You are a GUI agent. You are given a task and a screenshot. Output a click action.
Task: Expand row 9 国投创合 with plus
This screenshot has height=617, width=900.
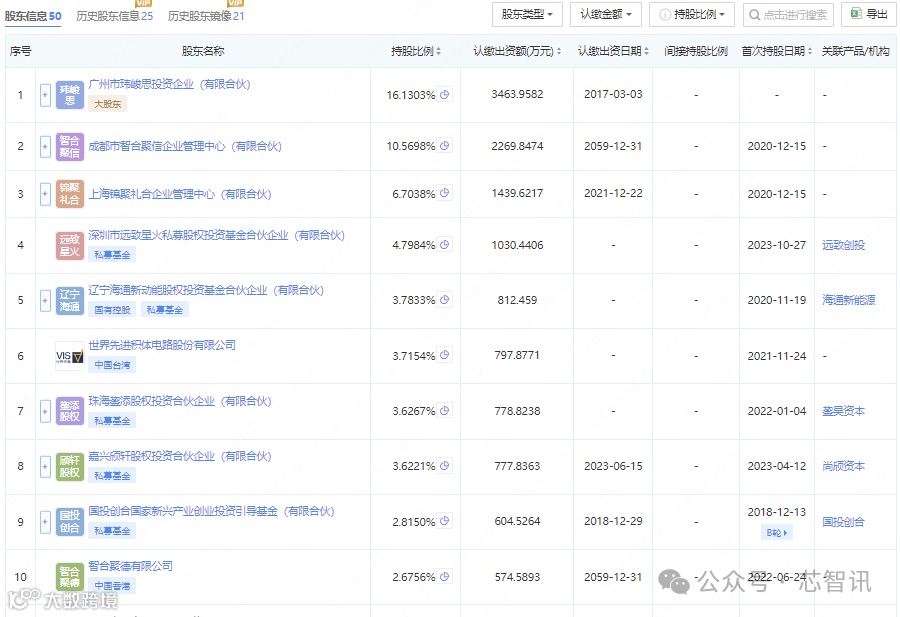point(45,522)
